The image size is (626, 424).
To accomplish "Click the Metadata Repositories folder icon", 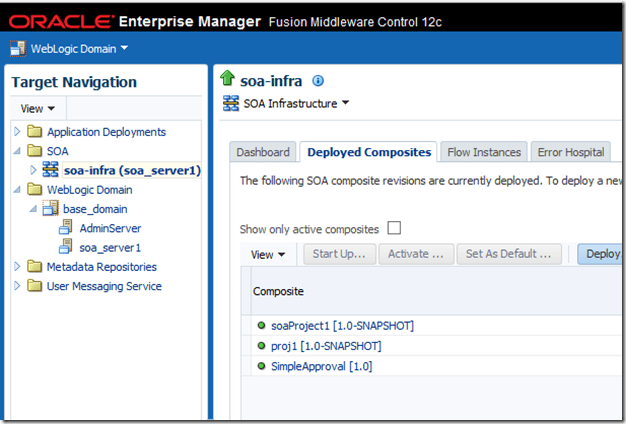I will click(35, 265).
